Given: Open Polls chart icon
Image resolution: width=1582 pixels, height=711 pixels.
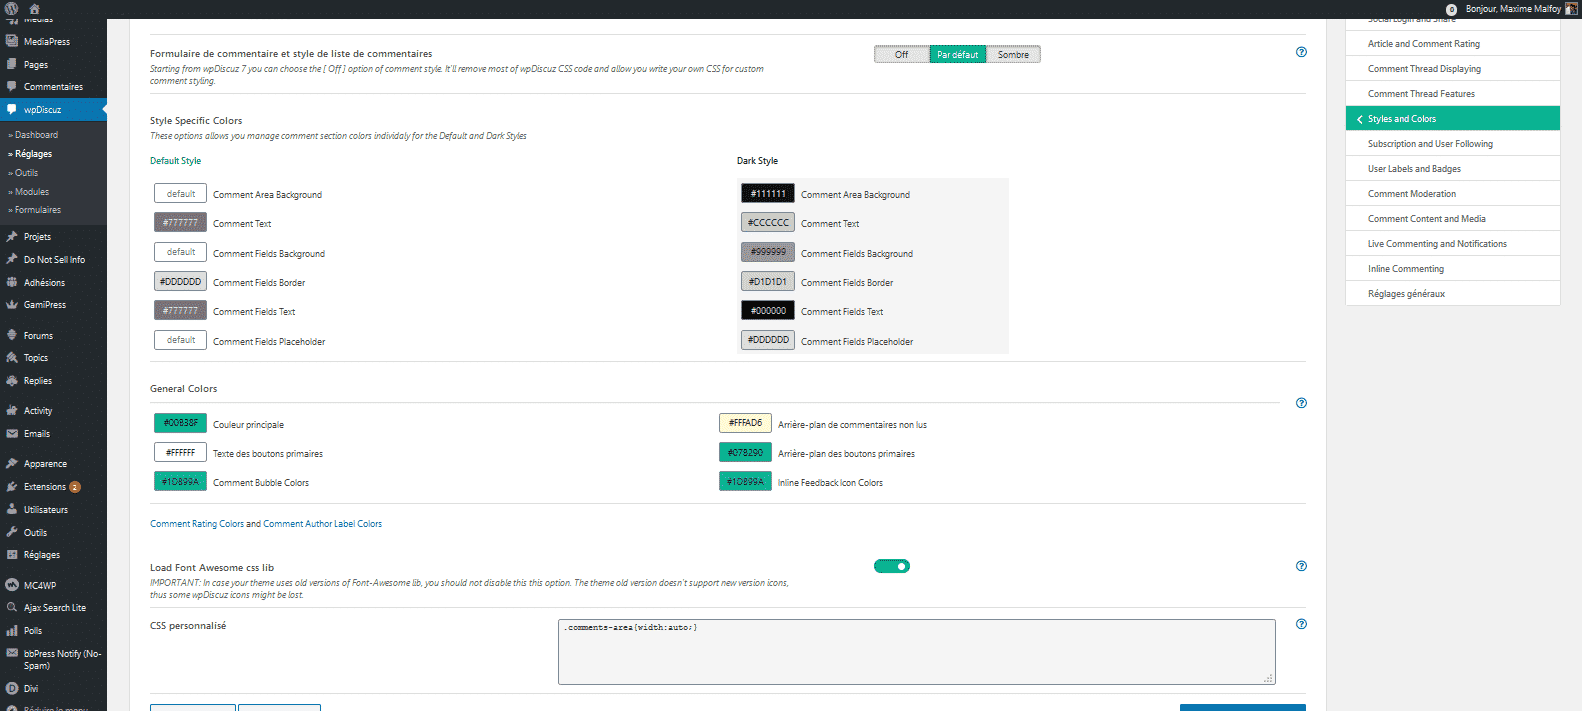Looking at the screenshot, I should 12,630.
